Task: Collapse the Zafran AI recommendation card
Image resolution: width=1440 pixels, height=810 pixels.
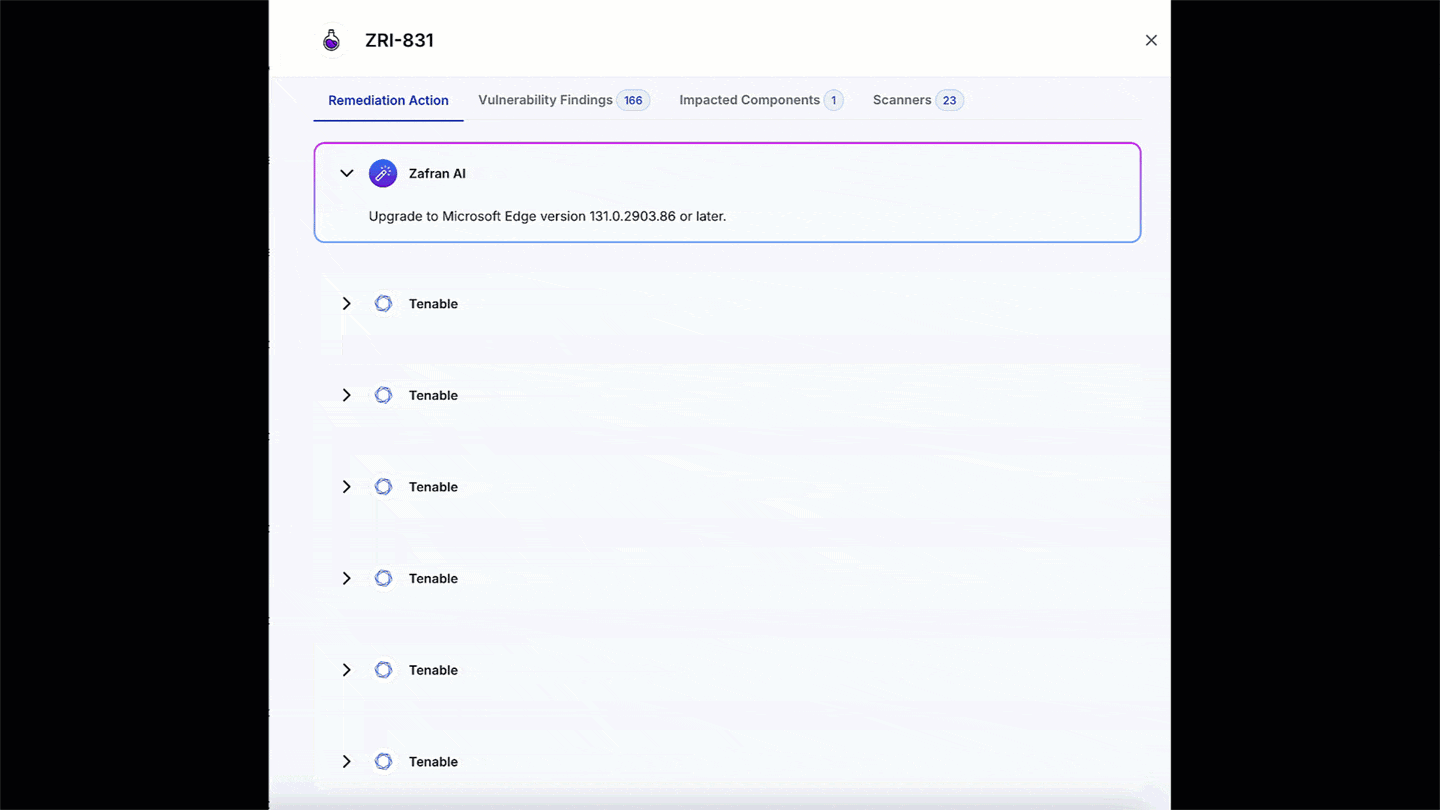Action: (x=347, y=173)
